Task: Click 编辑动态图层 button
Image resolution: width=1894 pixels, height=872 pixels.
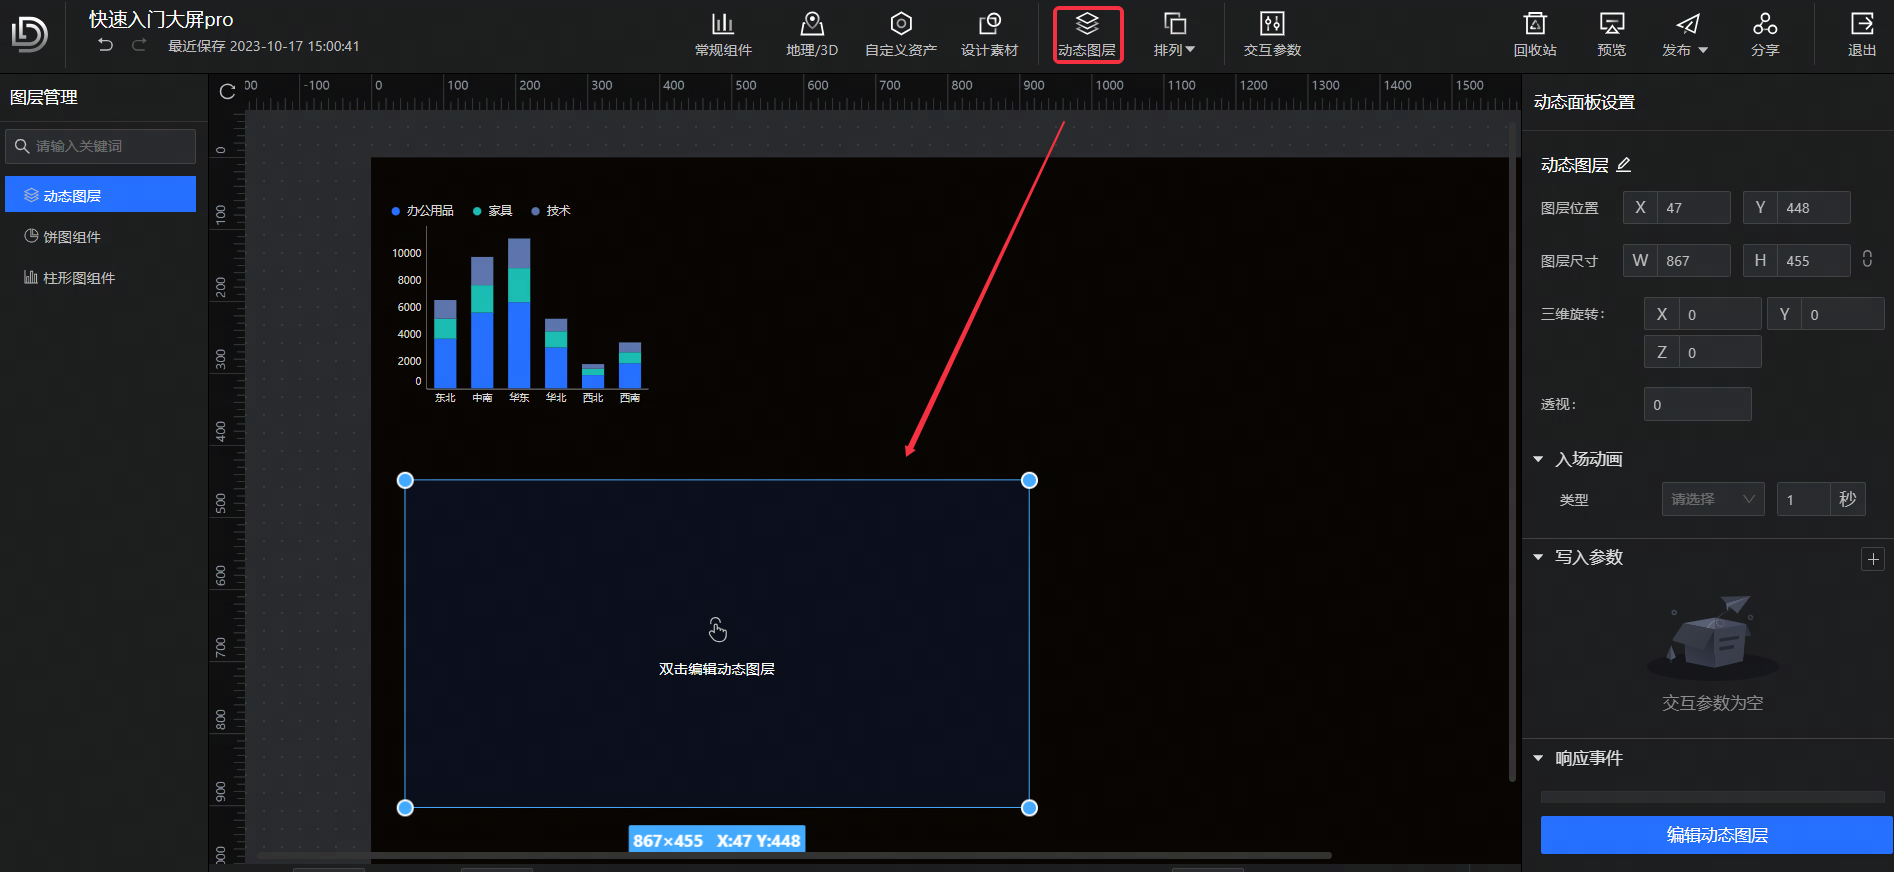Action: [1716, 835]
